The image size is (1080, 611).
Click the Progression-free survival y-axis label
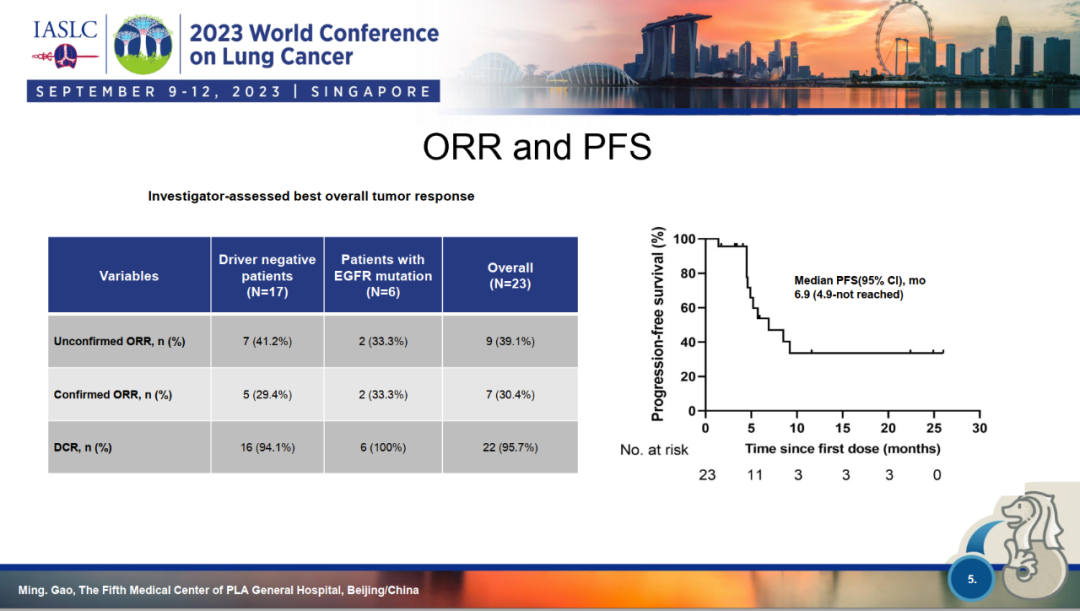(x=659, y=324)
